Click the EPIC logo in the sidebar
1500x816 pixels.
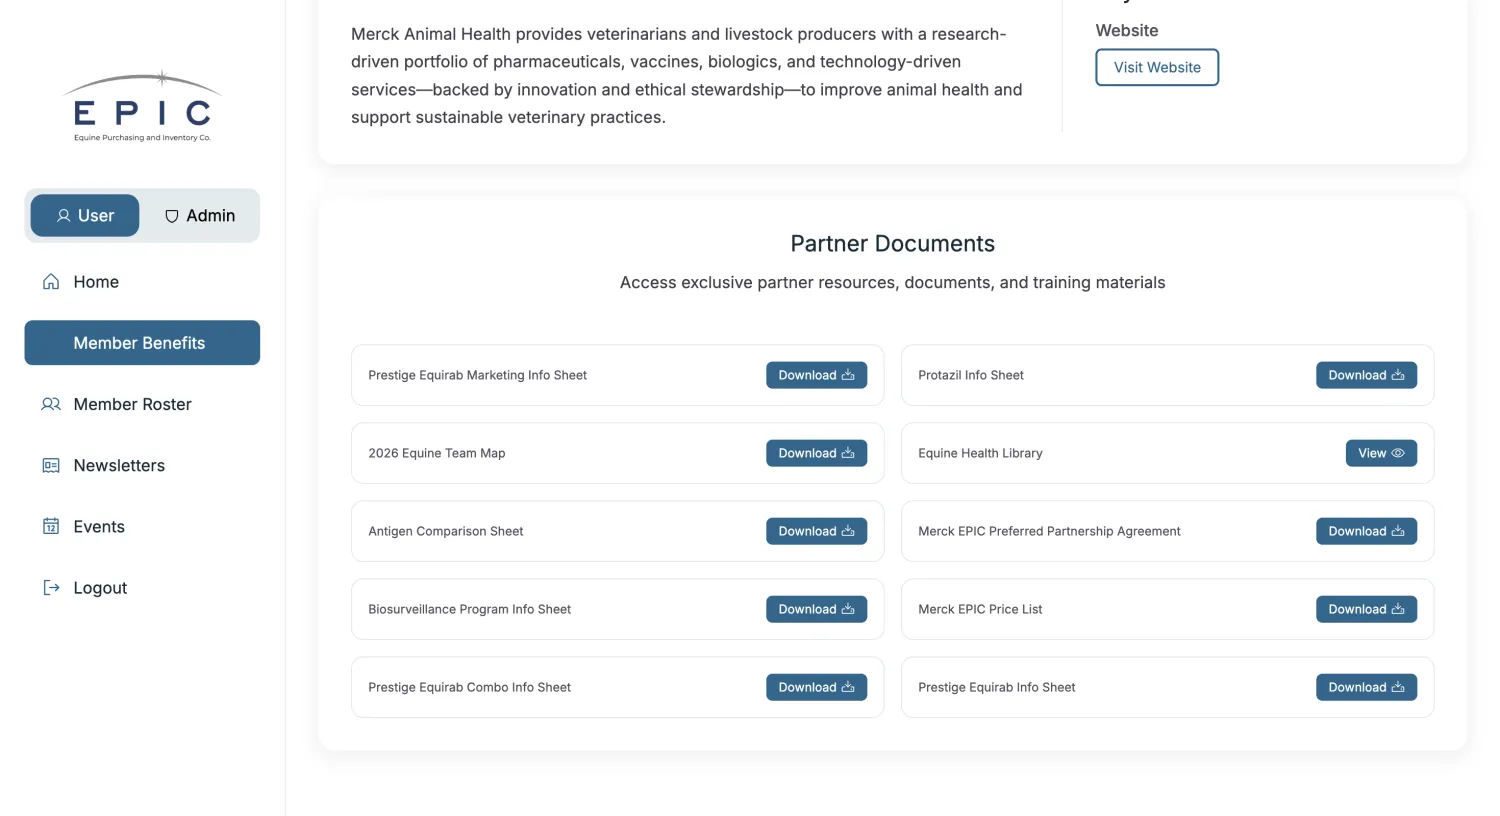[x=142, y=107]
